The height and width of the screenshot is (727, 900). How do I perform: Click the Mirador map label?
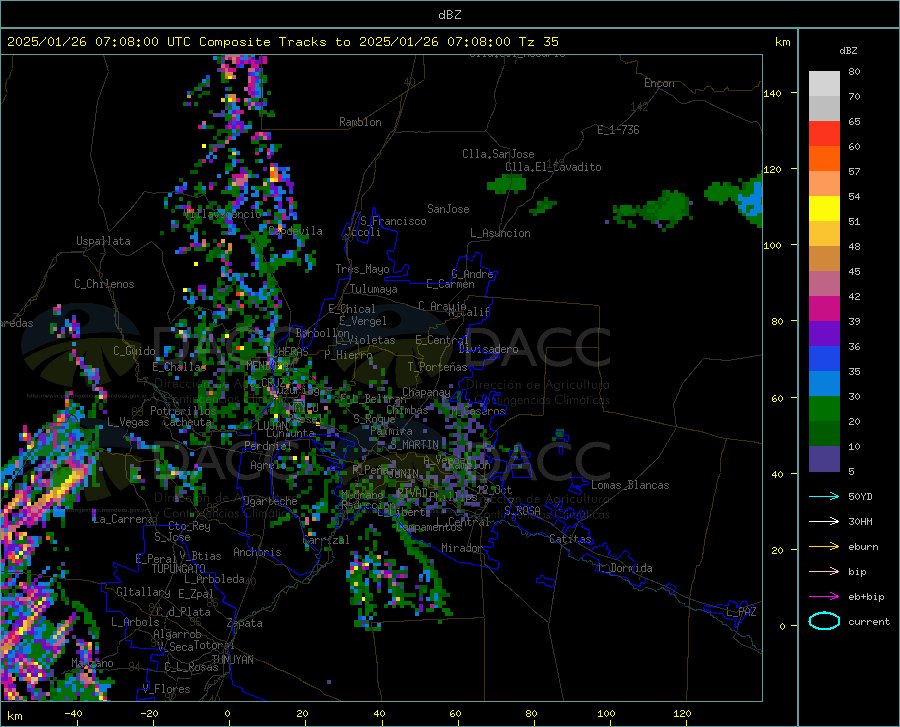coord(462,548)
